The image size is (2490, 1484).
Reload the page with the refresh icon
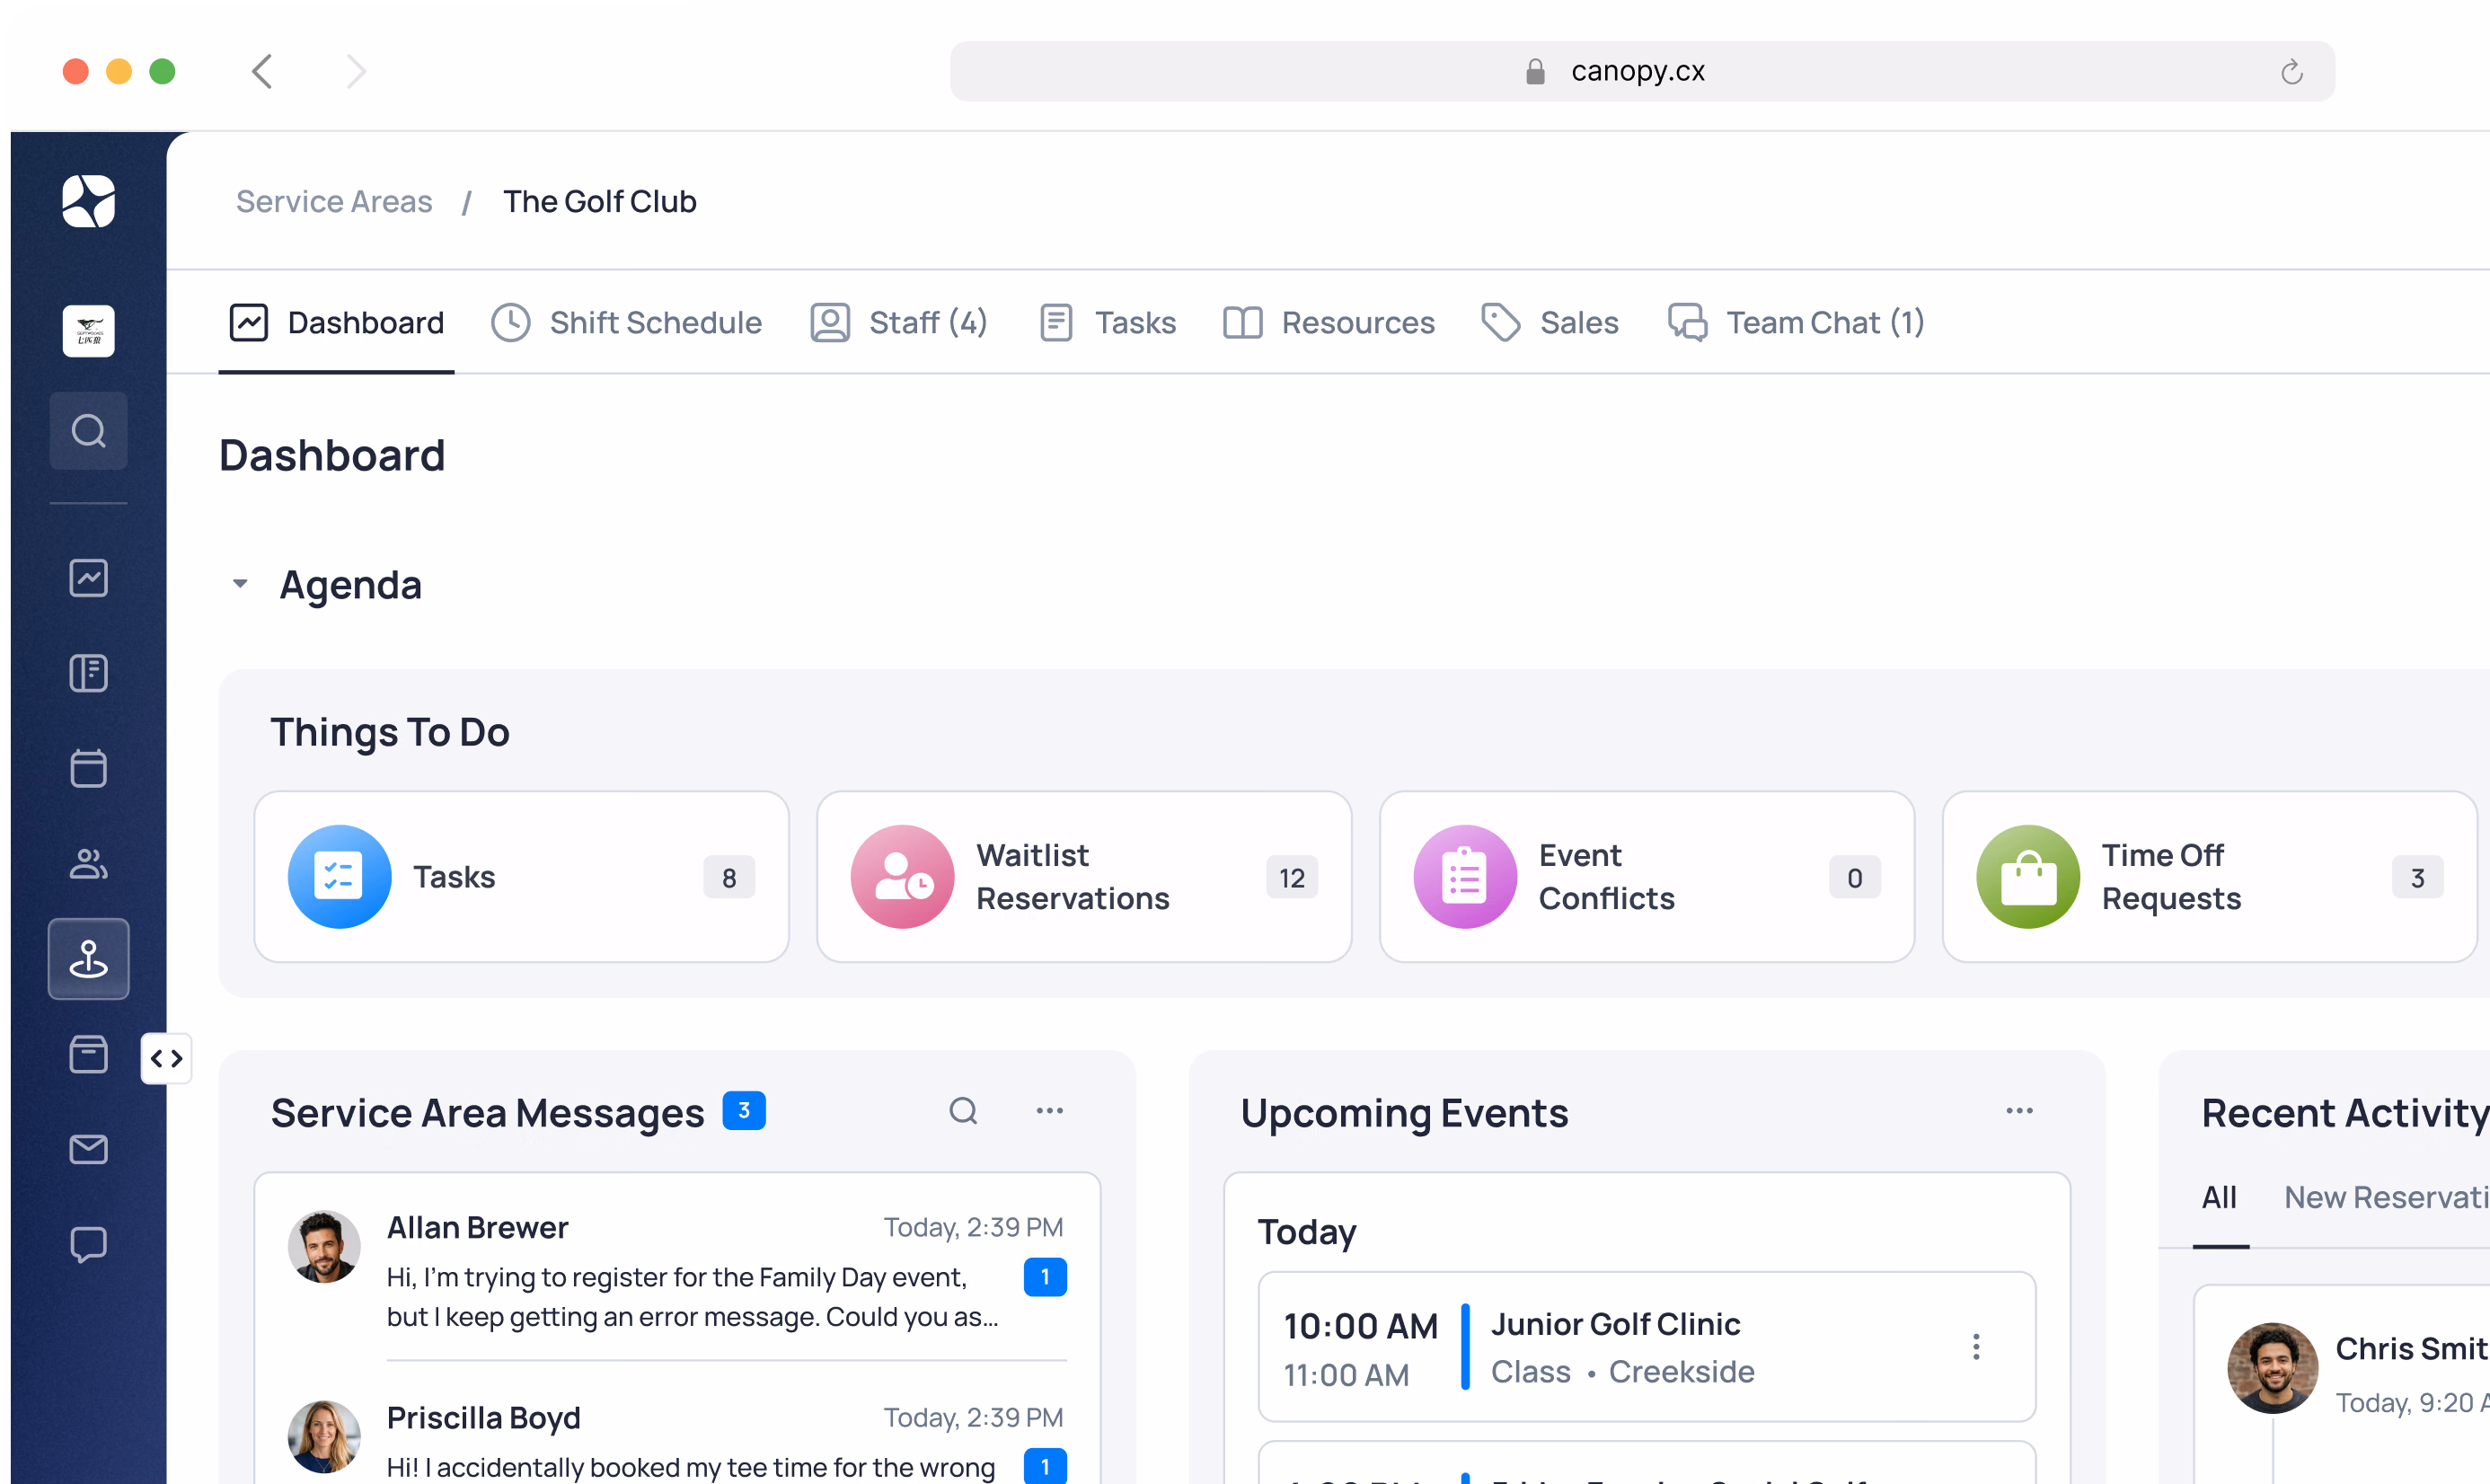point(2291,72)
